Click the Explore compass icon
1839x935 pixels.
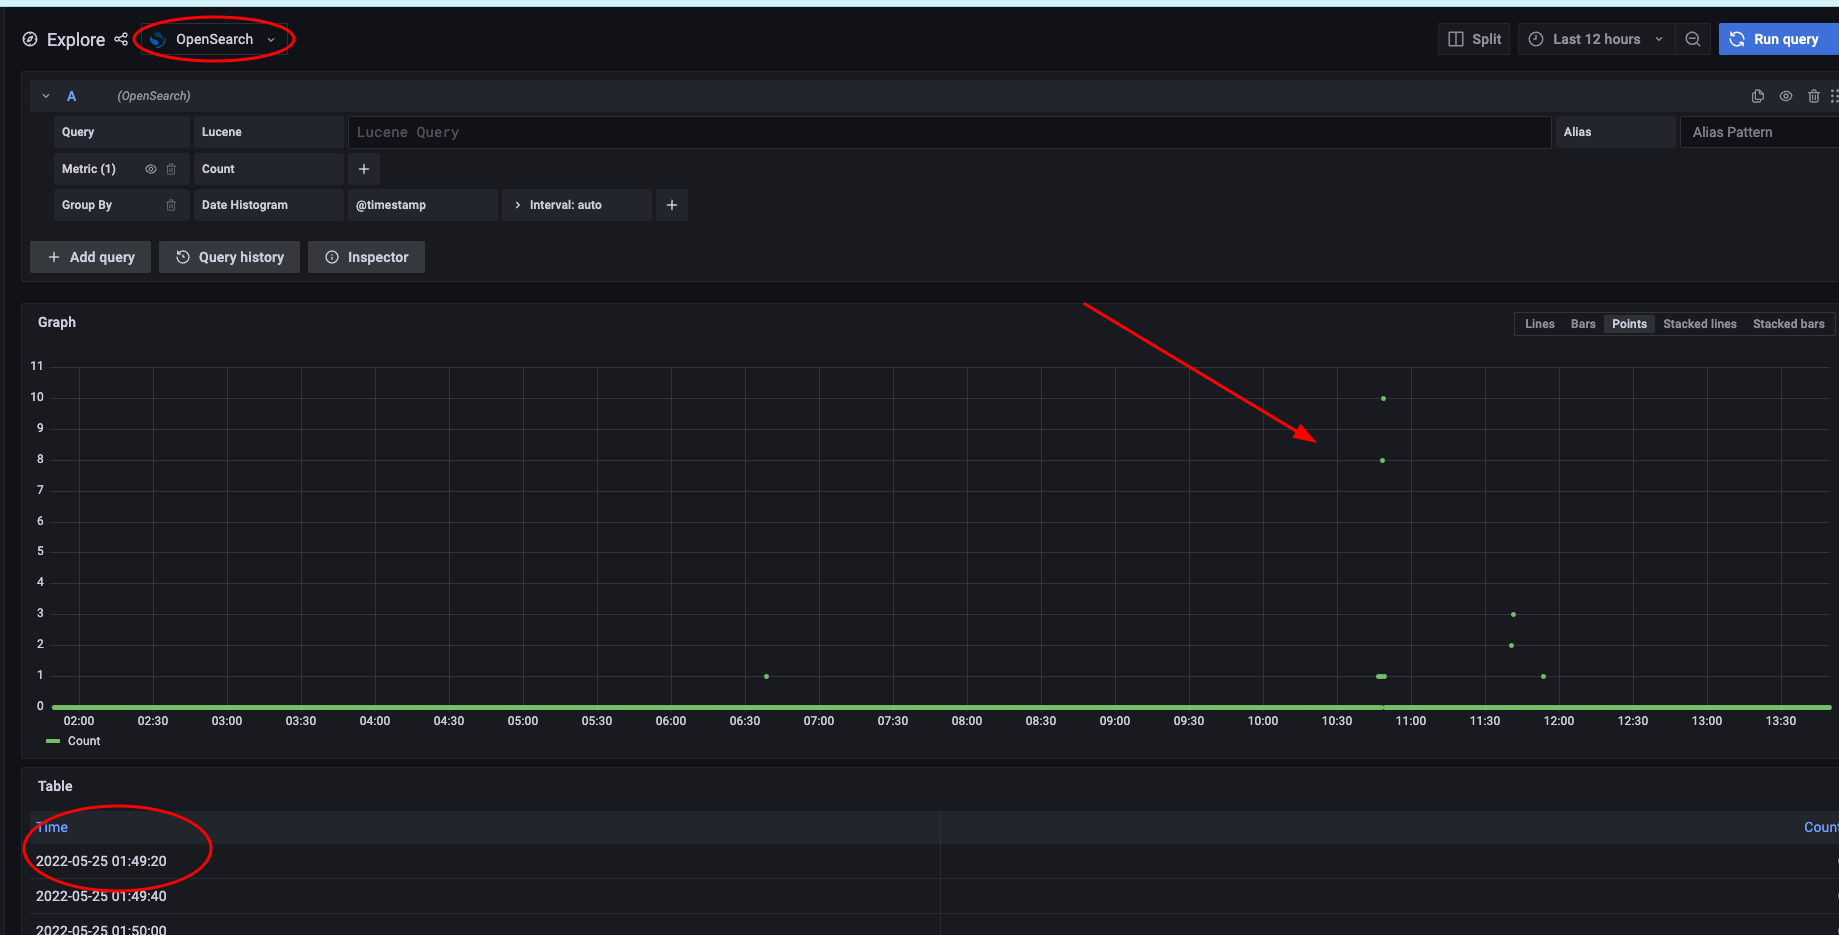(x=29, y=39)
